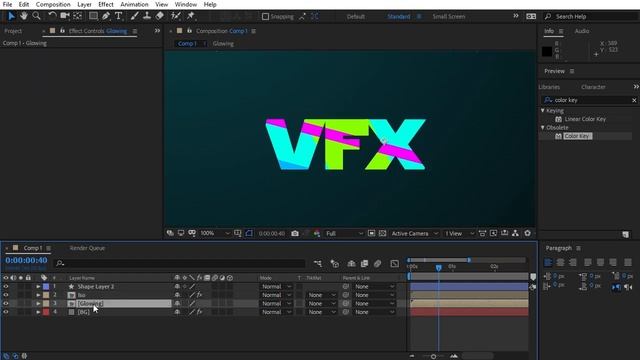Open the Mode dropdown for Shape Layer 2
This screenshot has width=640, height=360.
point(276,287)
